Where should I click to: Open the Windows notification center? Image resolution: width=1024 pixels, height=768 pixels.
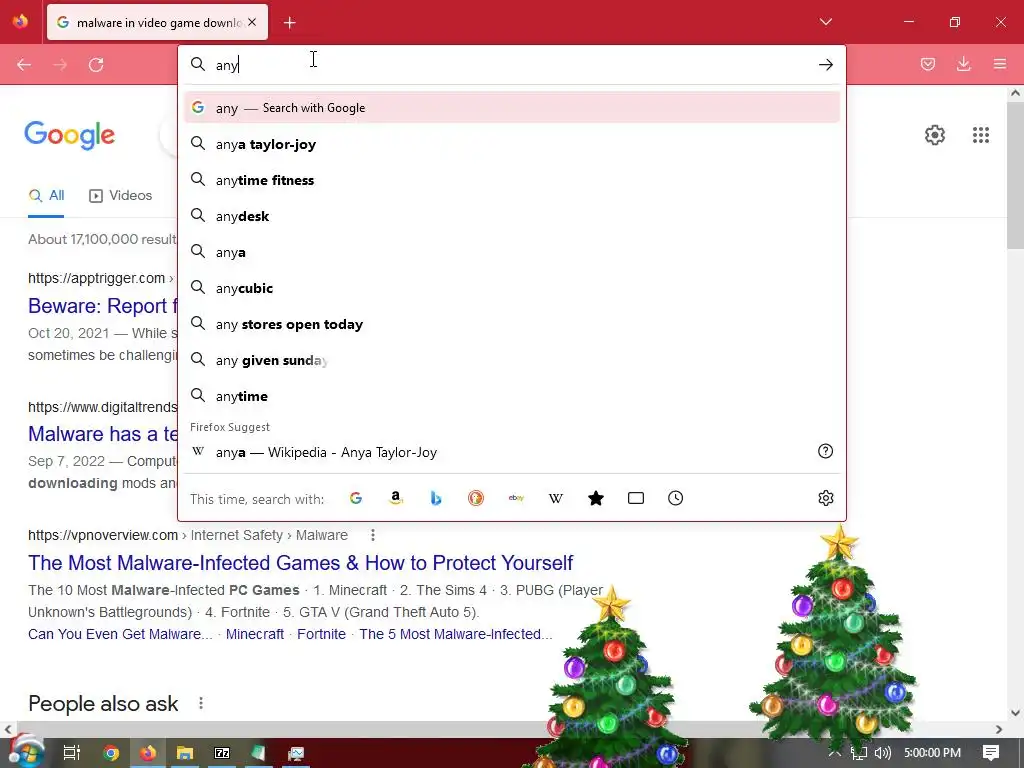pyautogui.click(x=991, y=753)
